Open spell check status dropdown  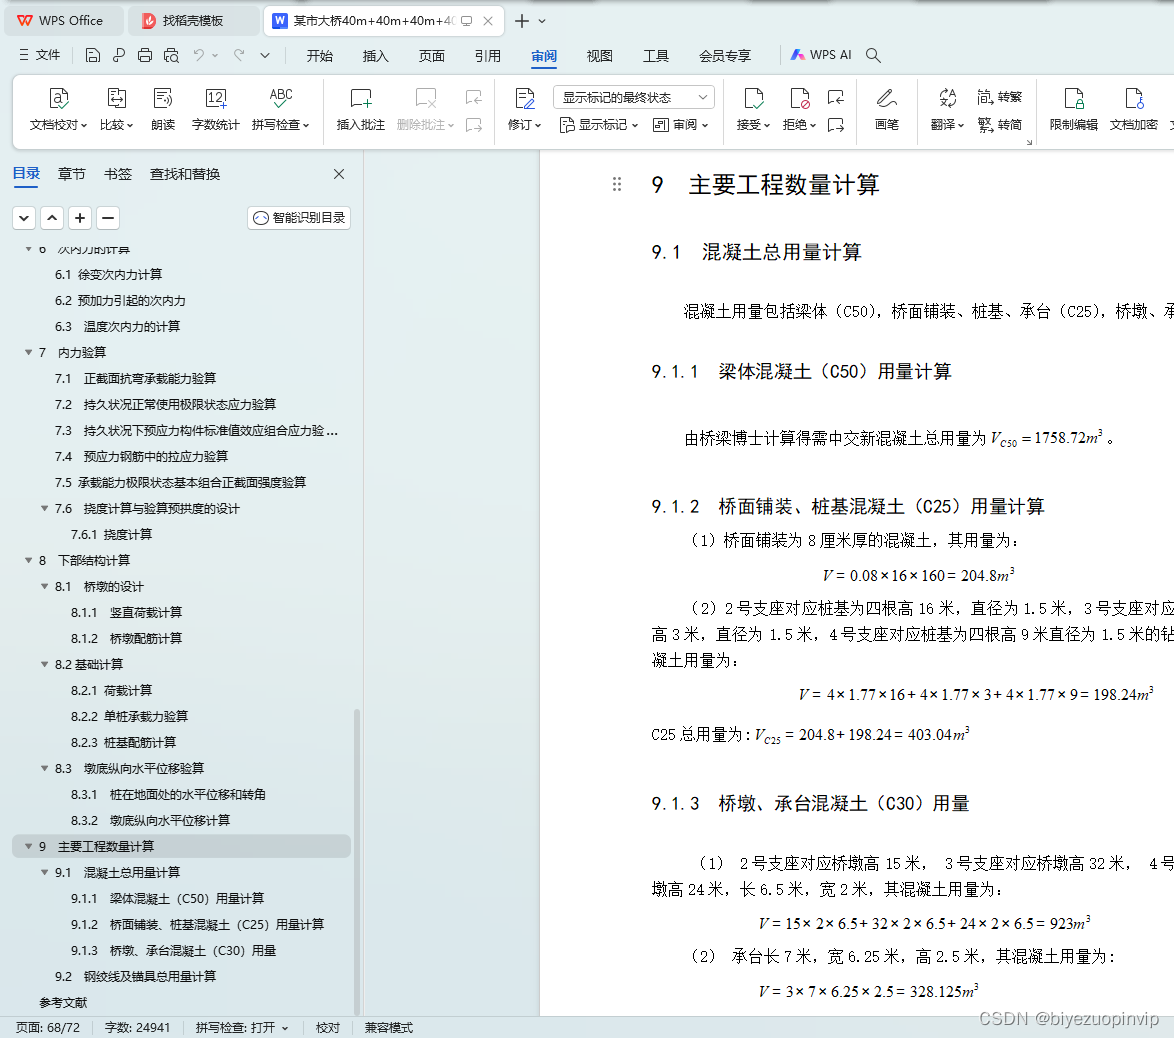[x=285, y=1028]
